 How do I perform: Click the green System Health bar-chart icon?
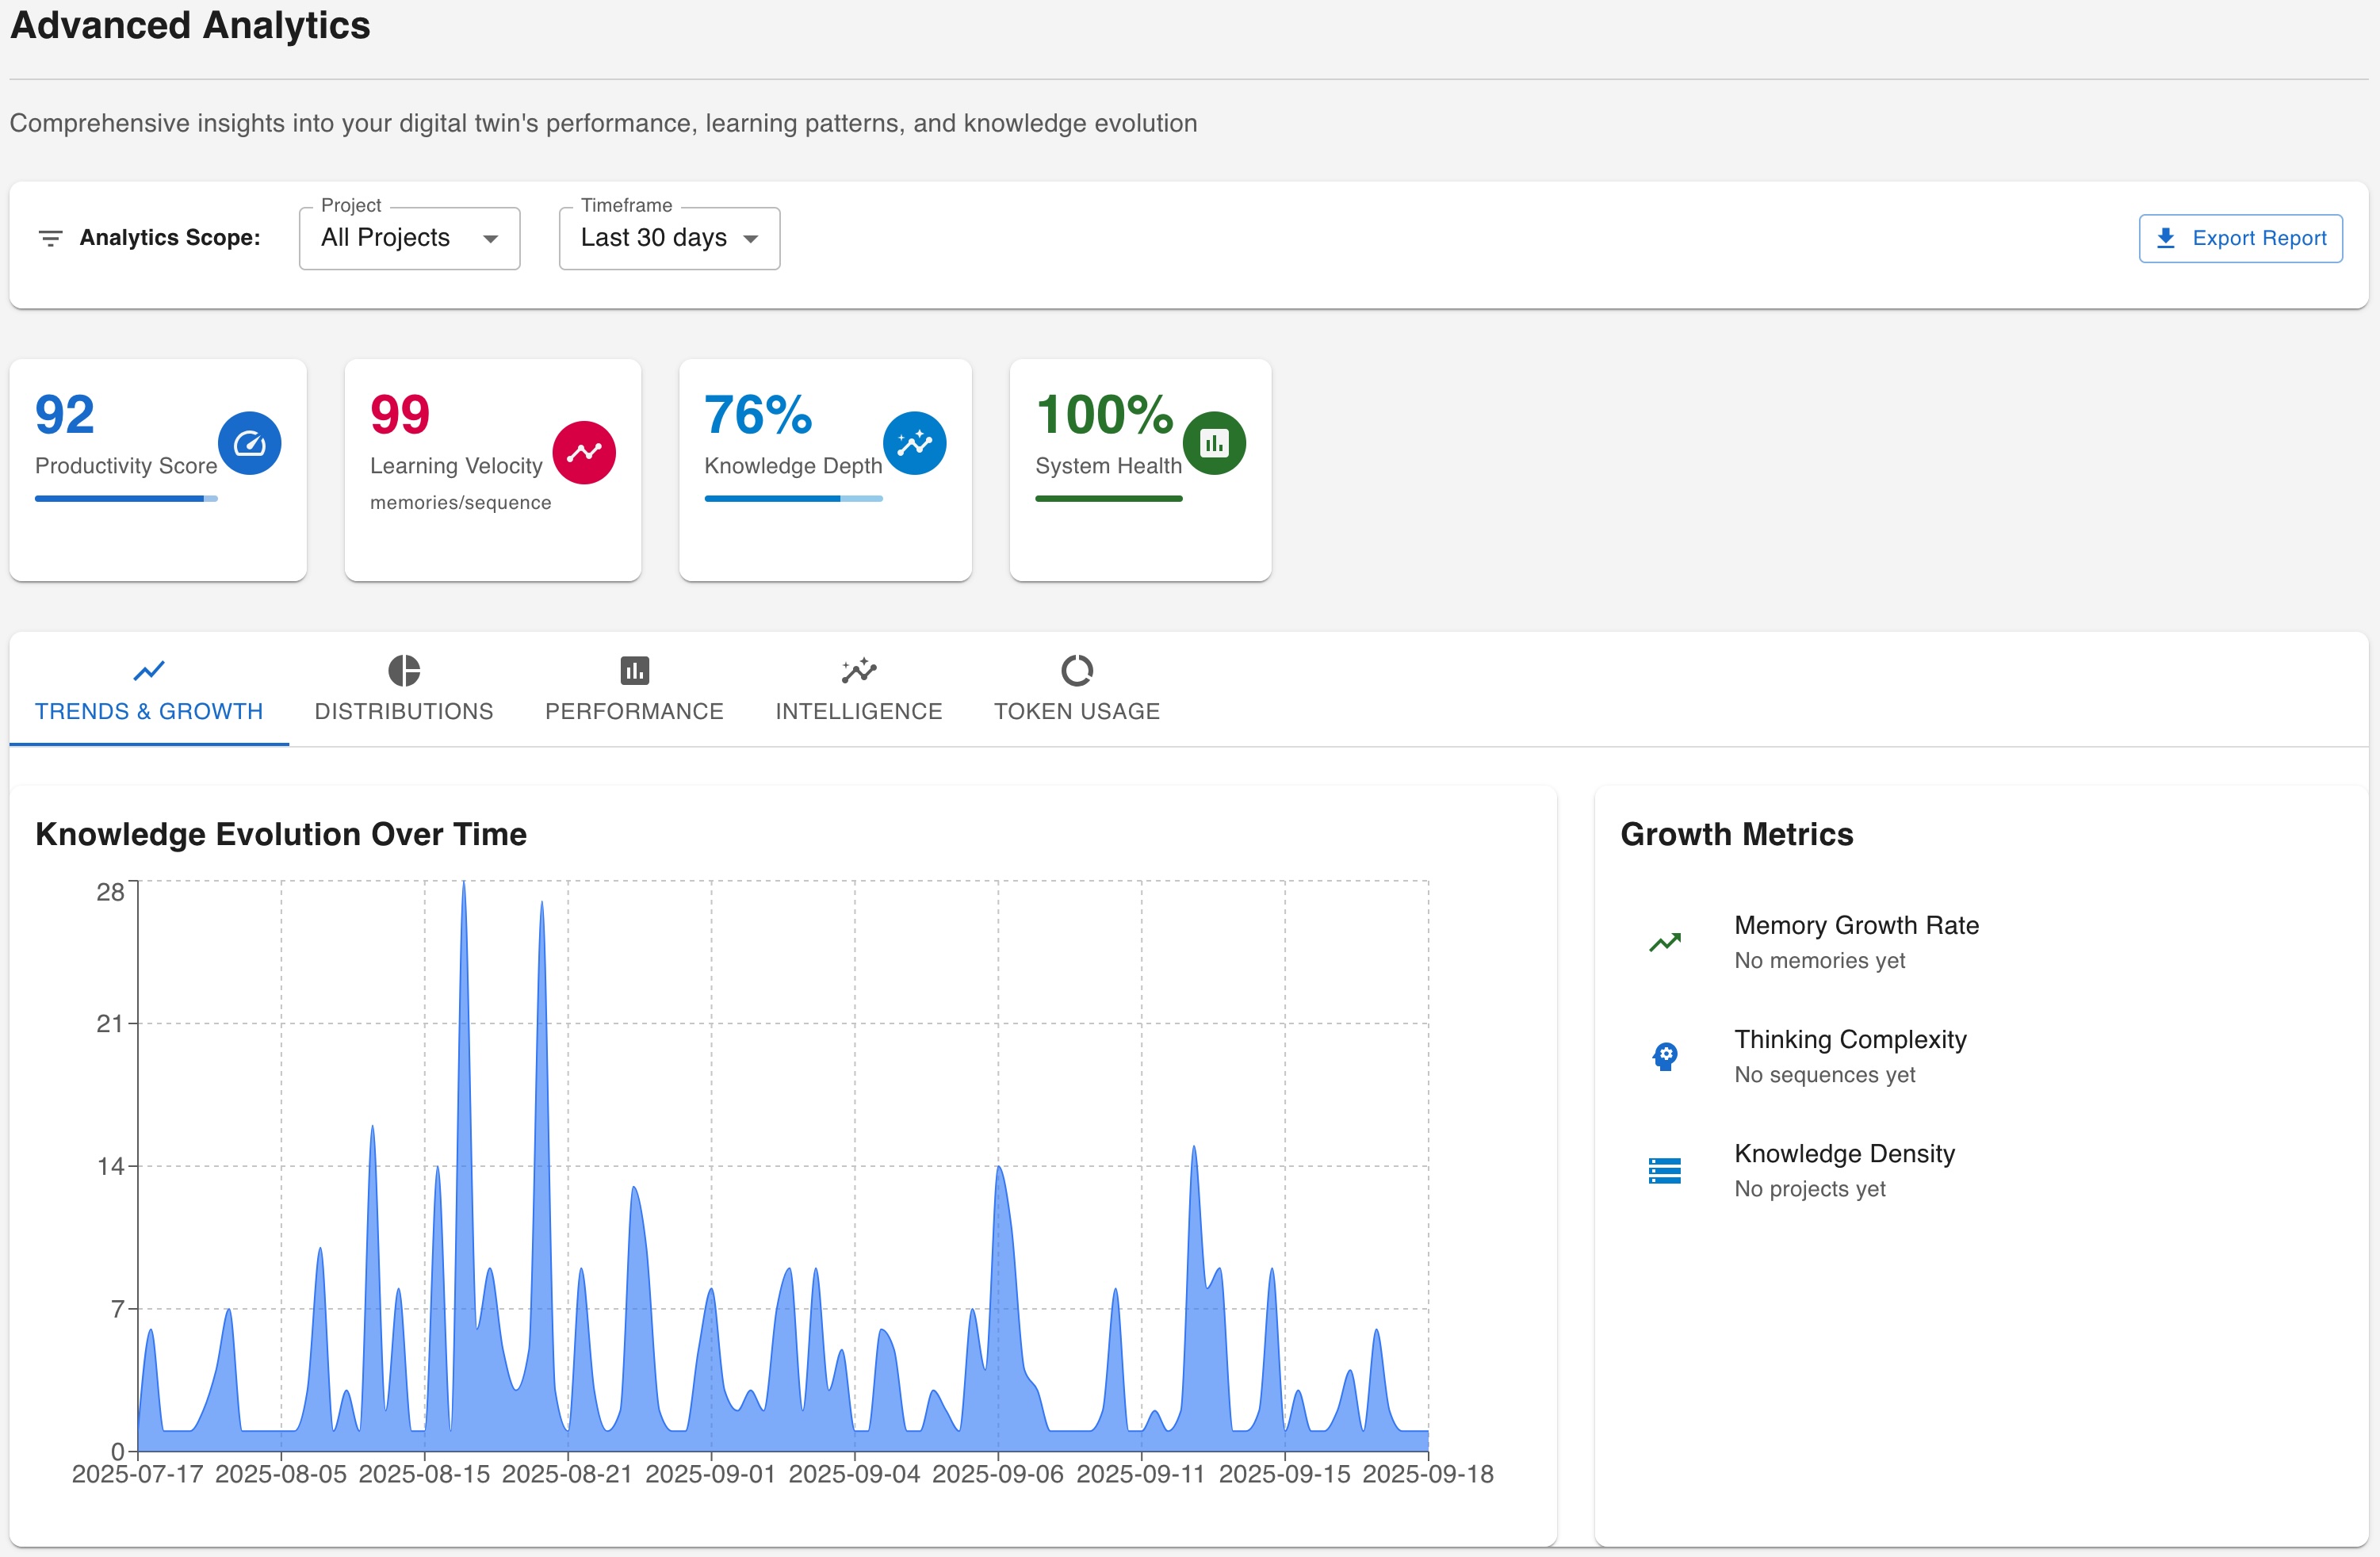[1214, 443]
